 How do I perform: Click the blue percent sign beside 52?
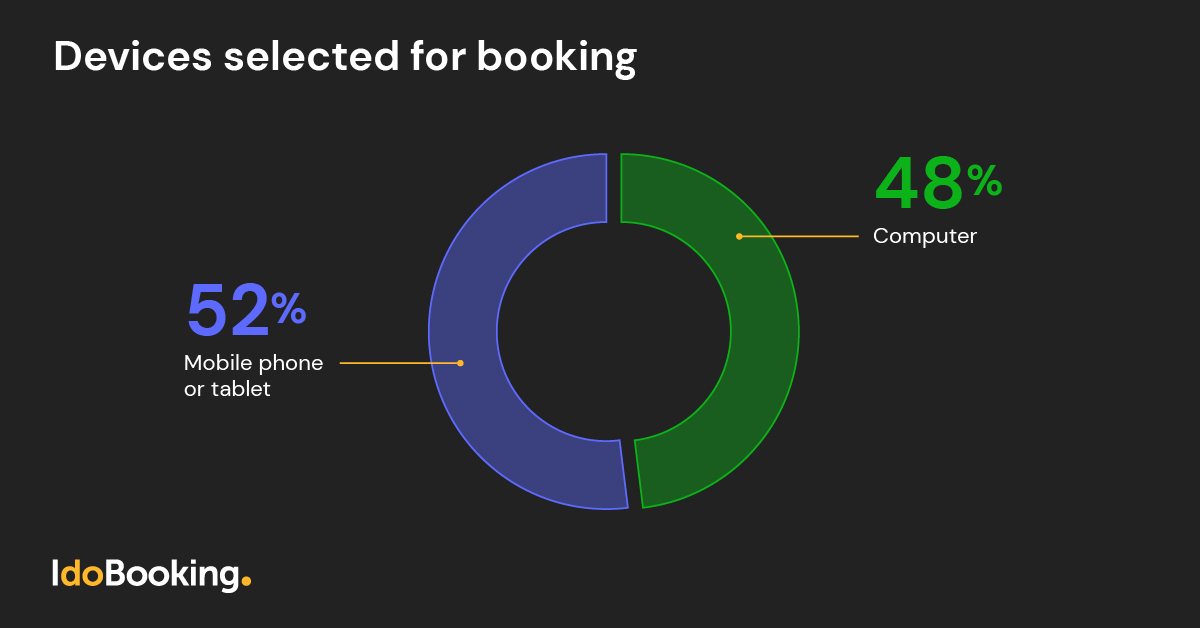point(289,310)
